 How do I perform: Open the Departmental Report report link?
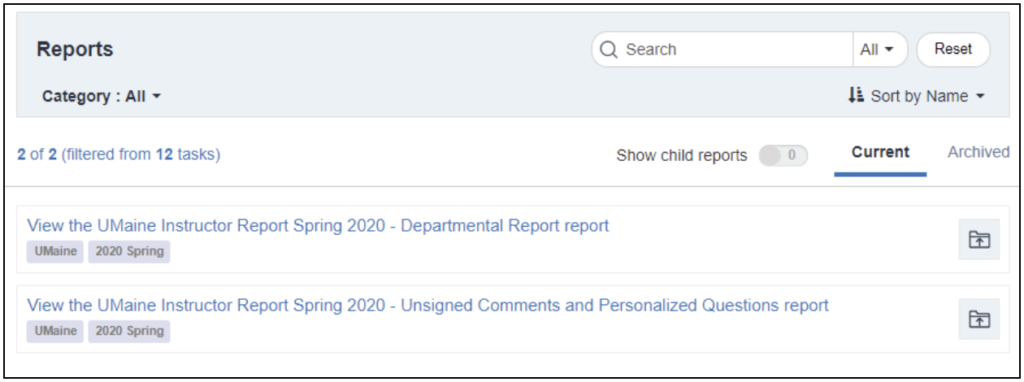coord(317,226)
